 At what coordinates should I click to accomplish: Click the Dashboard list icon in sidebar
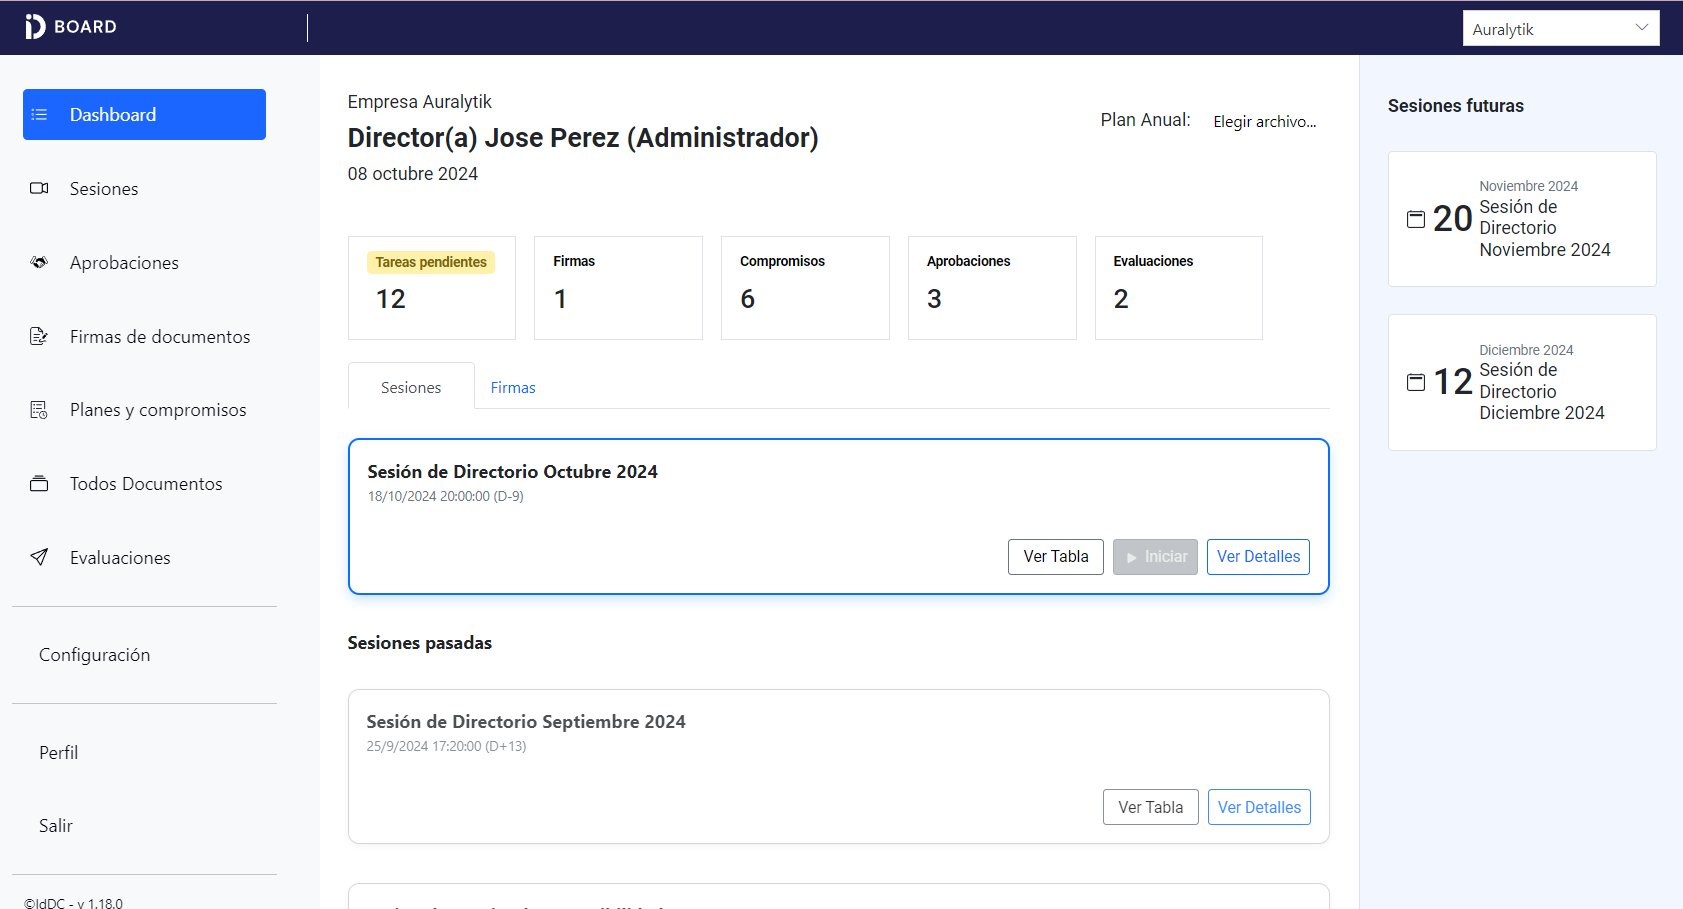pyautogui.click(x=40, y=115)
